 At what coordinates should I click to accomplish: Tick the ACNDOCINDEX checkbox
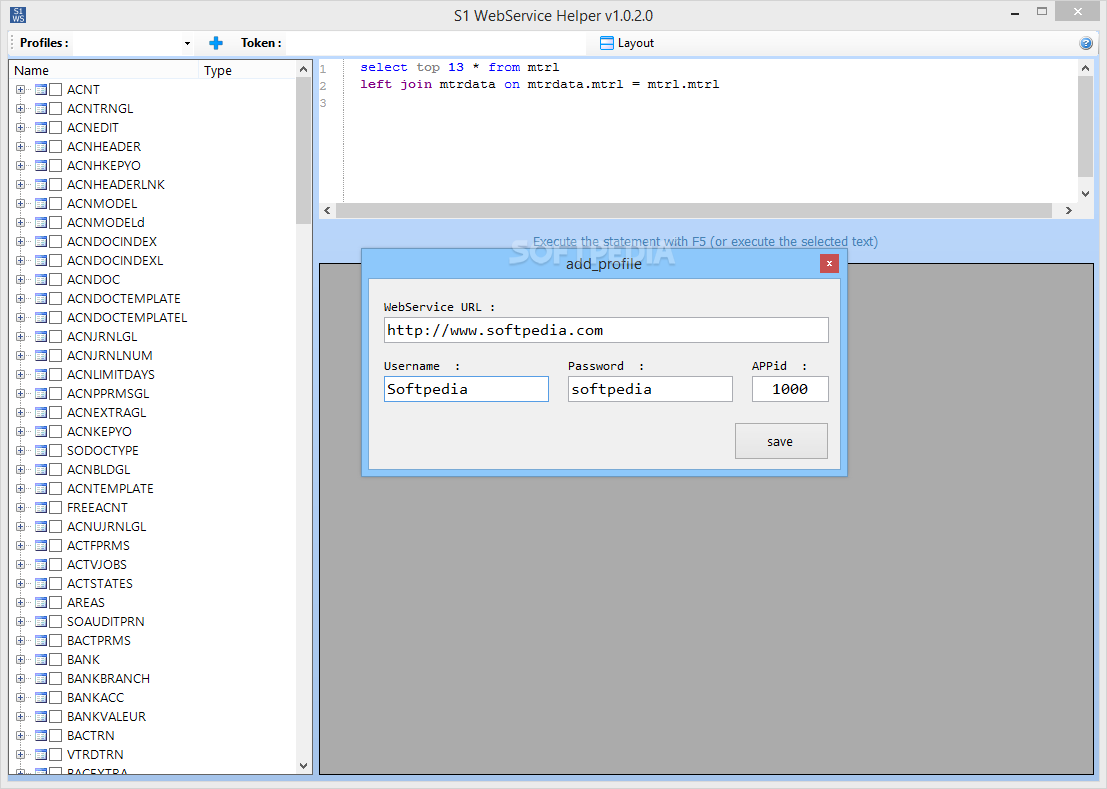point(56,241)
